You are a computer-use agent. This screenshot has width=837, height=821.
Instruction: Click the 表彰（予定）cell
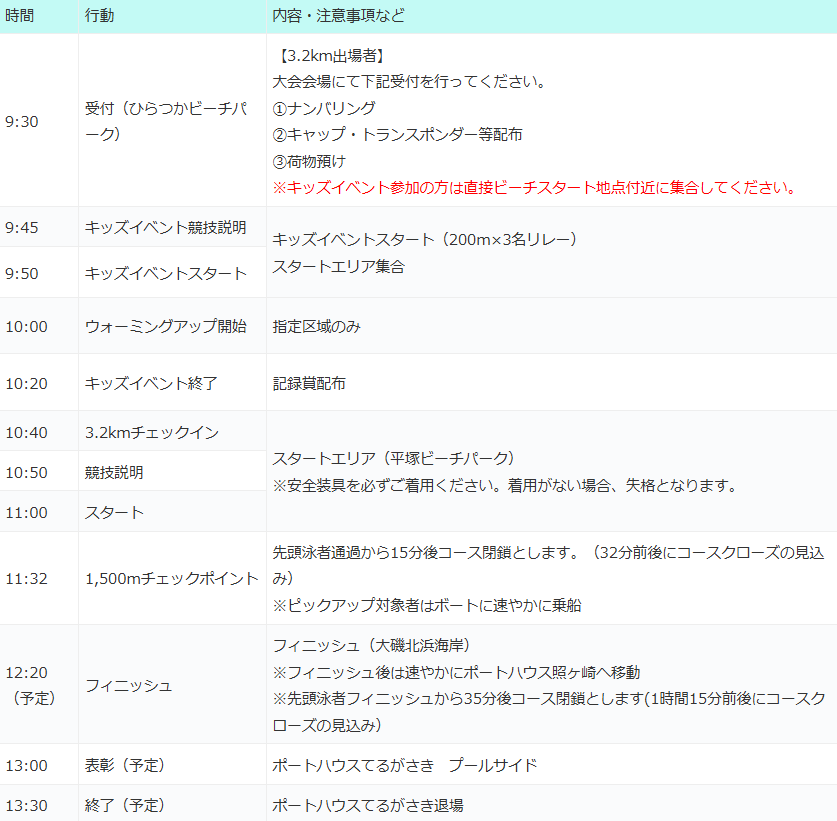tap(125, 765)
